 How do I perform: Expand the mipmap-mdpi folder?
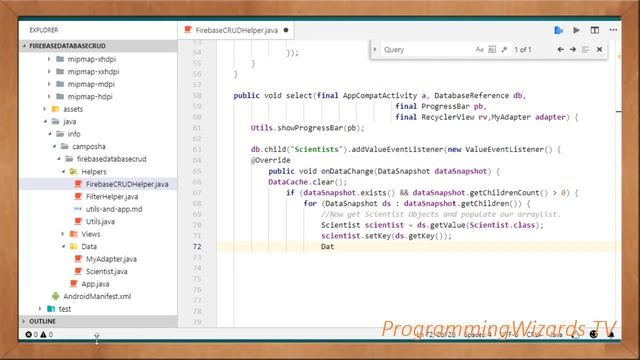(x=49, y=84)
